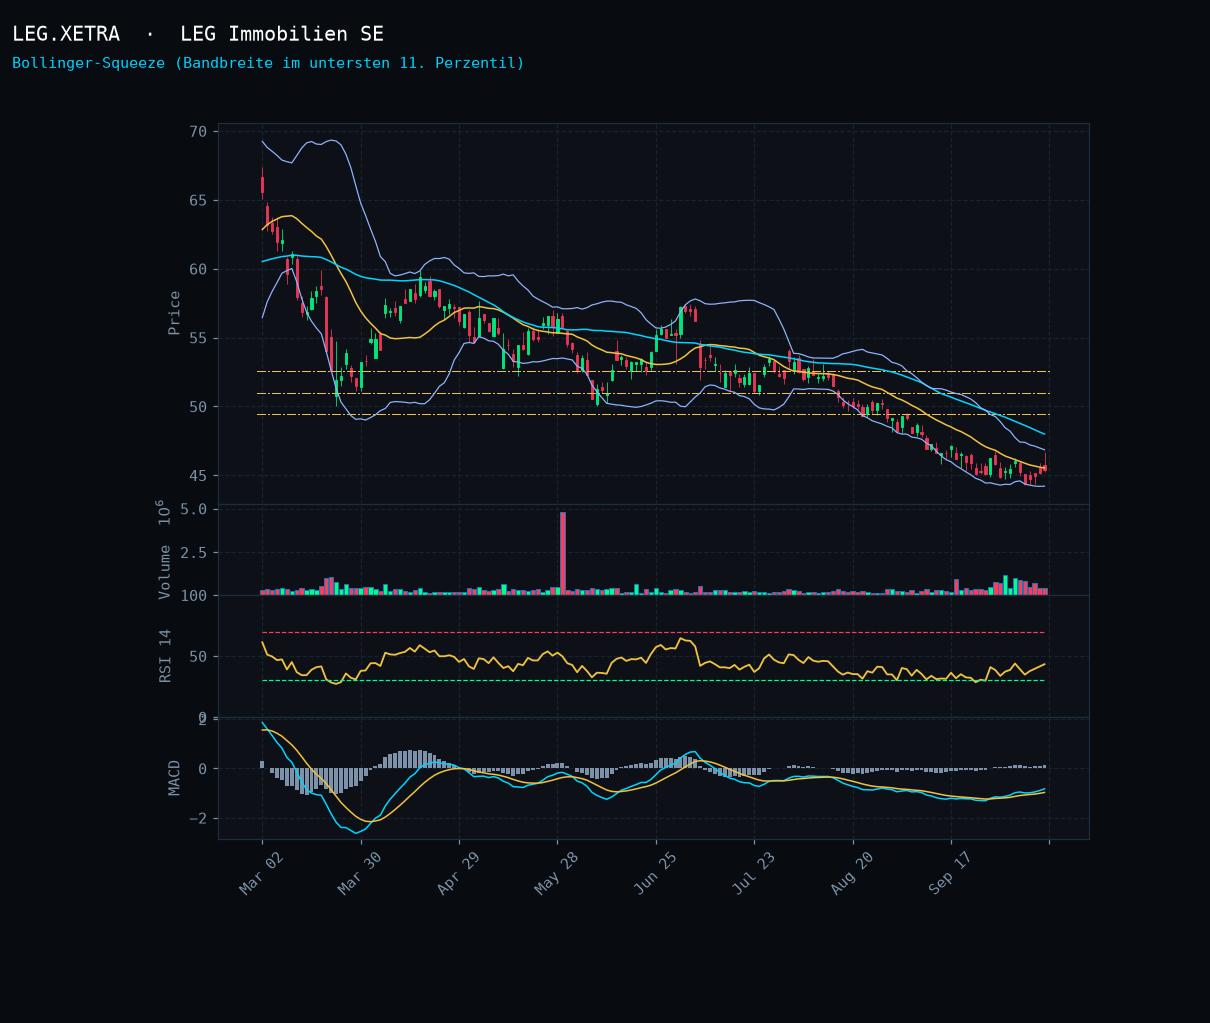Screen dimensions: 1210x1023
Task: Select the Bollinger-Squeeze subtitle text
Action: point(268,63)
